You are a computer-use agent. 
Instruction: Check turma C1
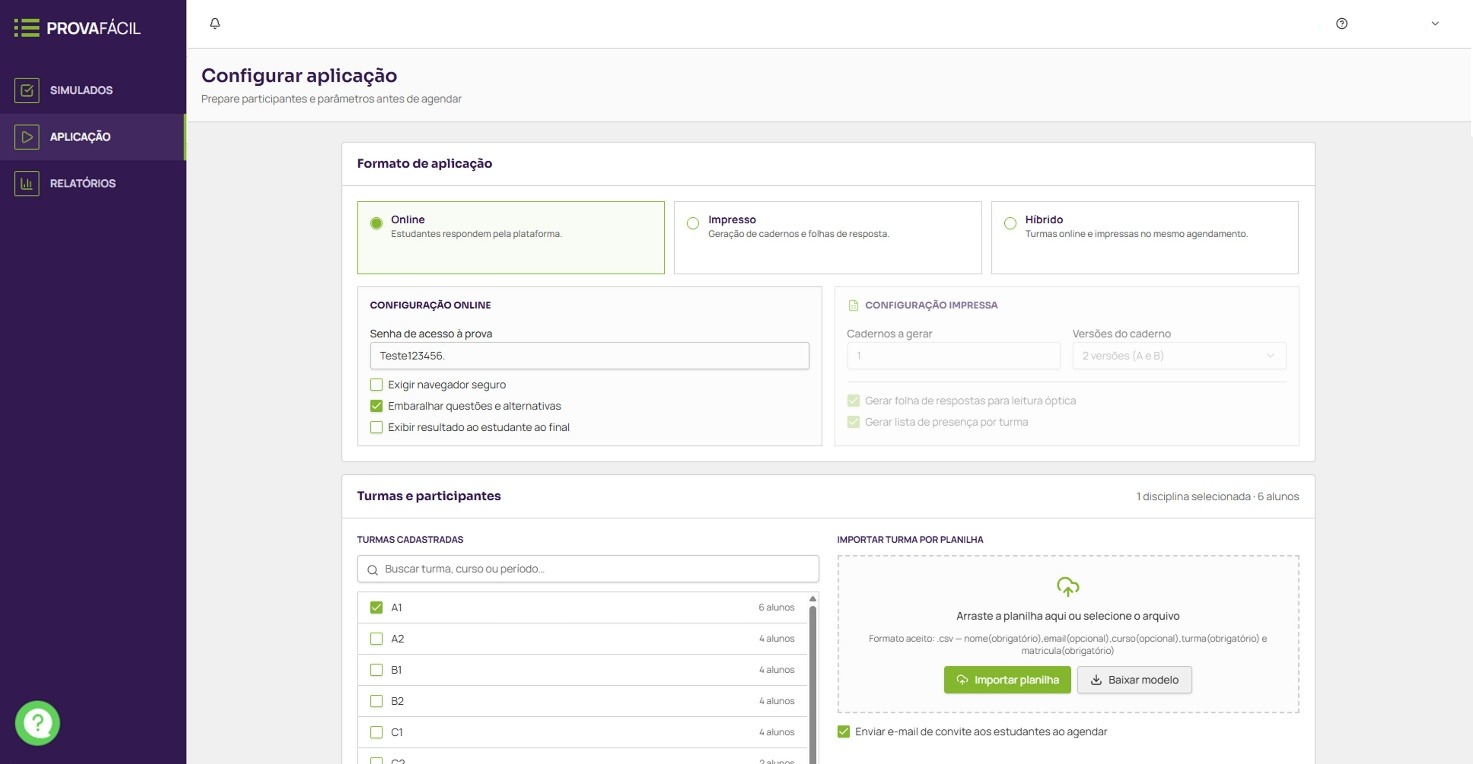click(x=377, y=732)
